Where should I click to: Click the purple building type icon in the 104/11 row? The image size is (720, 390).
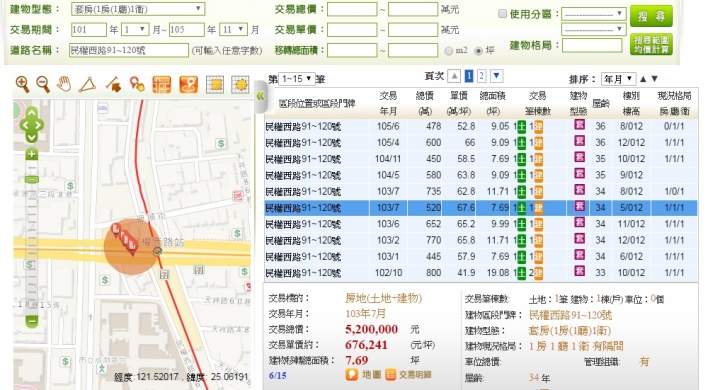579,158
